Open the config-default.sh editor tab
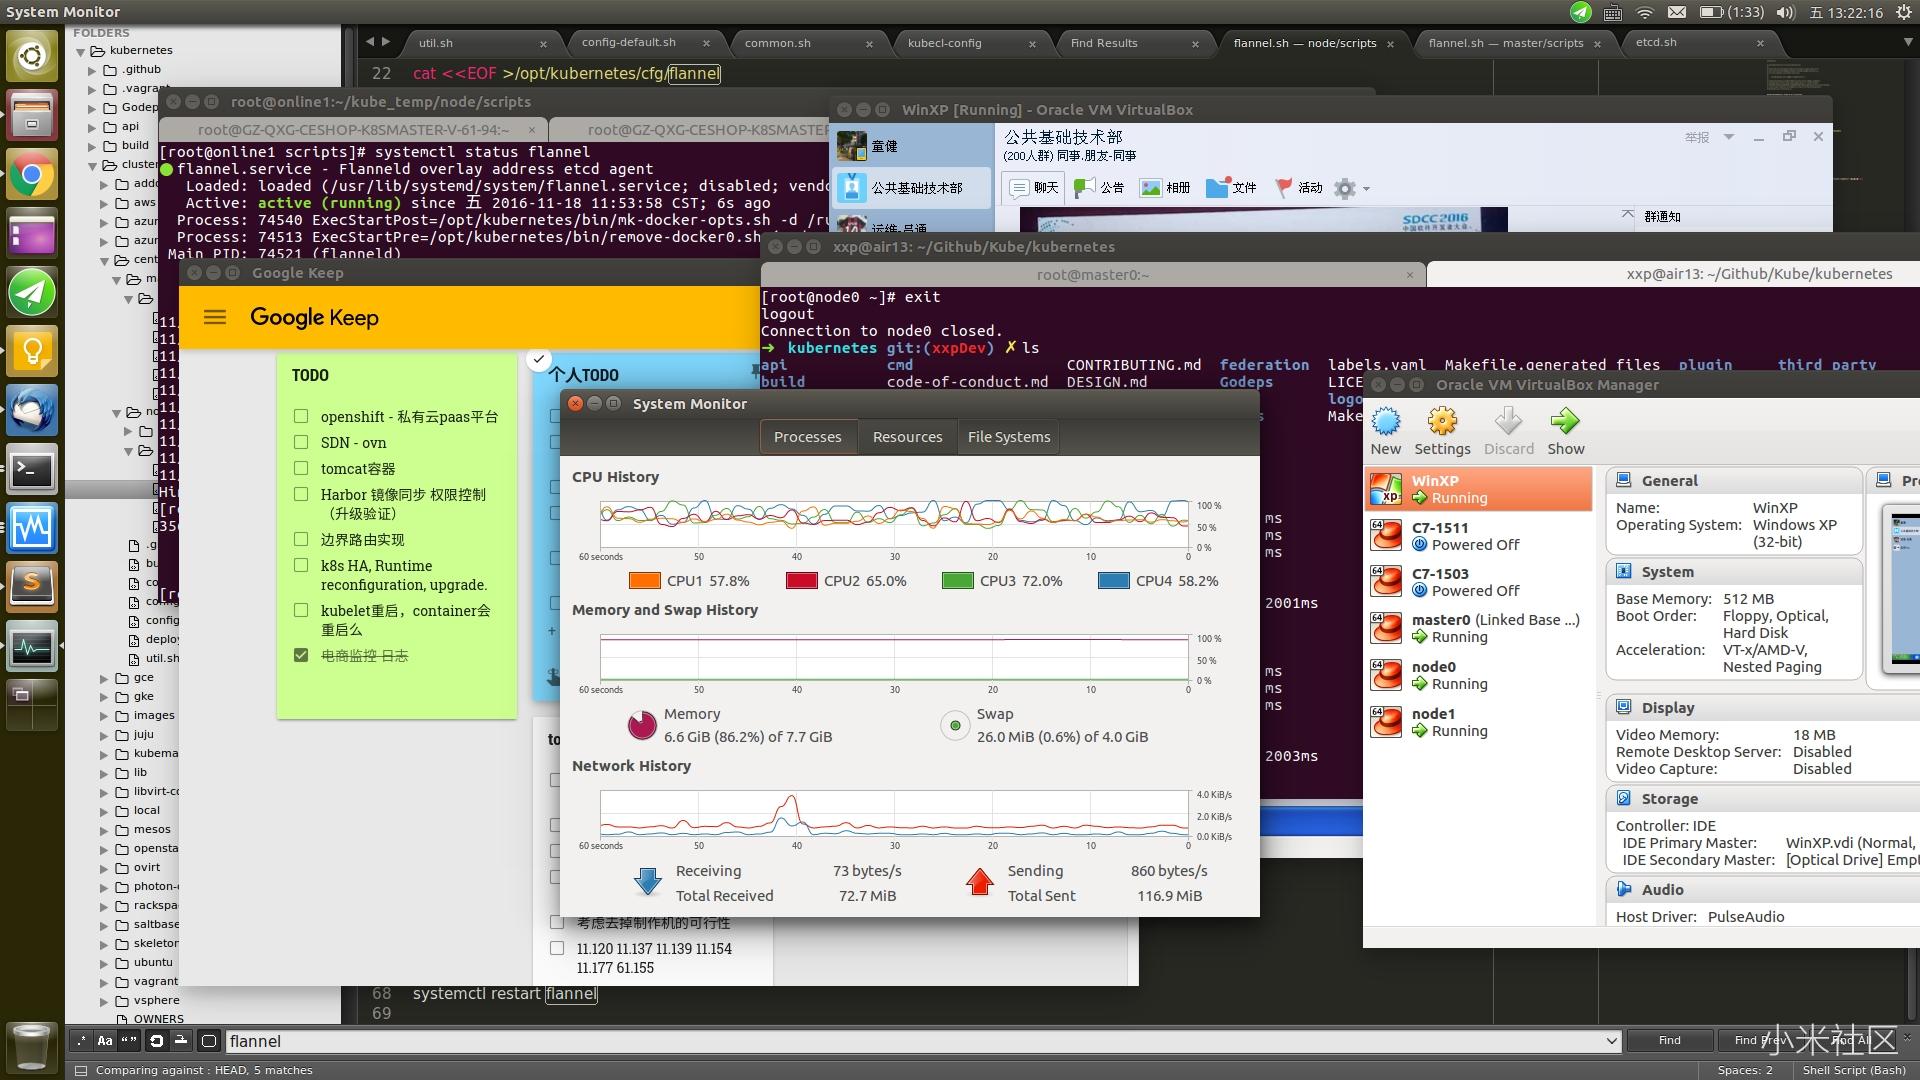1920x1080 pixels. pos(642,43)
